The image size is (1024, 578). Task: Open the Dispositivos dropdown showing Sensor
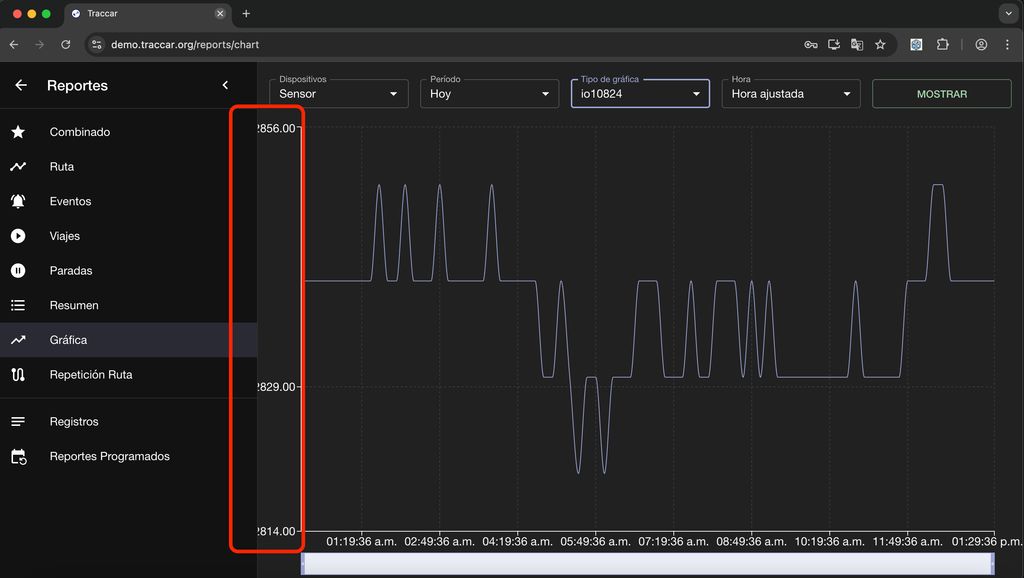[x=338, y=94]
